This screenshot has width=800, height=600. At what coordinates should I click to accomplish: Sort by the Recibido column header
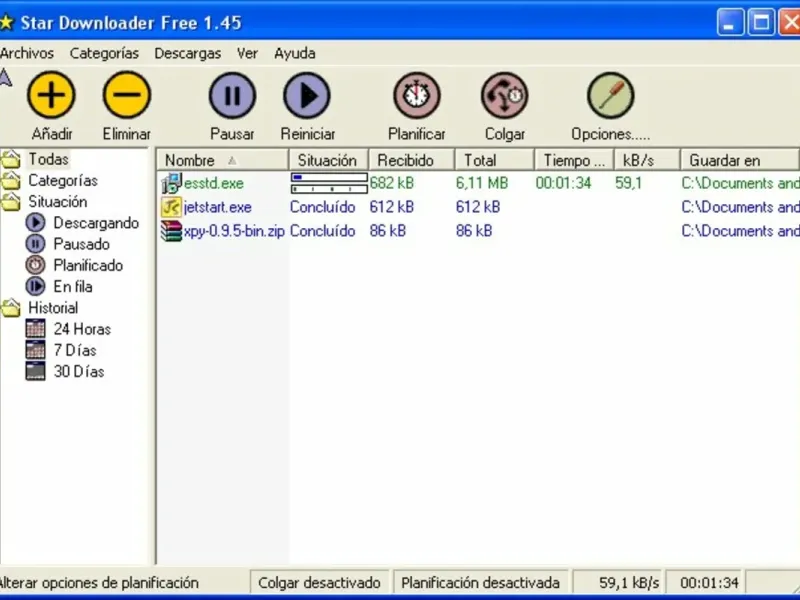(x=411, y=160)
